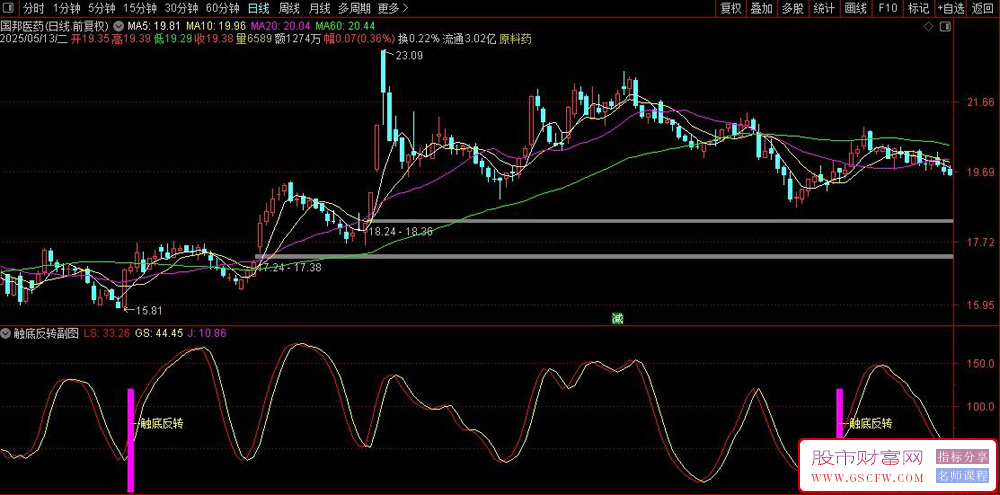Screen dimensions: 1000x495
Task: Select the 15分钟 period tab
Action: [x=140, y=8]
